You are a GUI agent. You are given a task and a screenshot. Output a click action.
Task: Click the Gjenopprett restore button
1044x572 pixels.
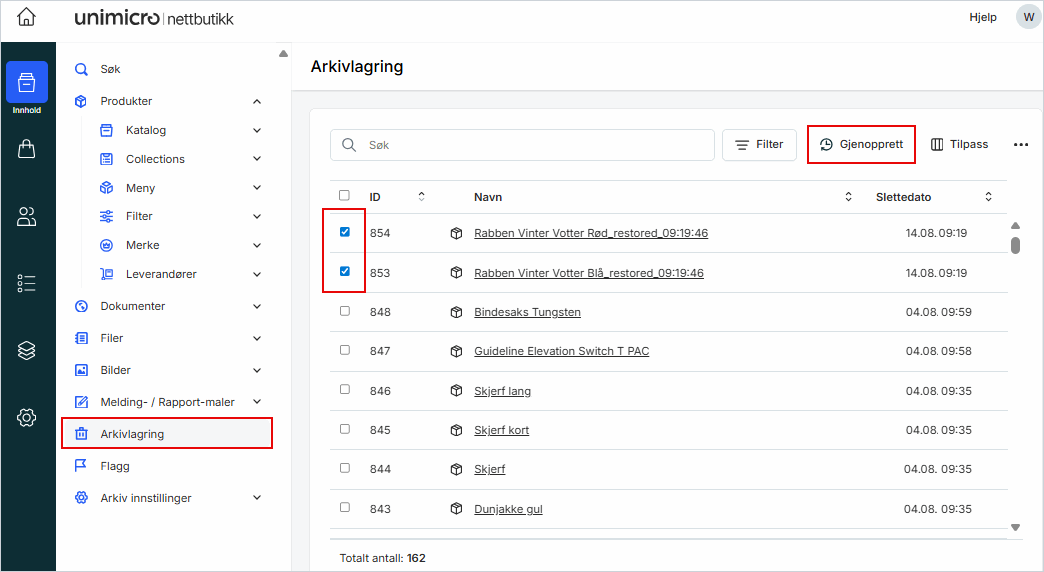(x=861, y=145)
